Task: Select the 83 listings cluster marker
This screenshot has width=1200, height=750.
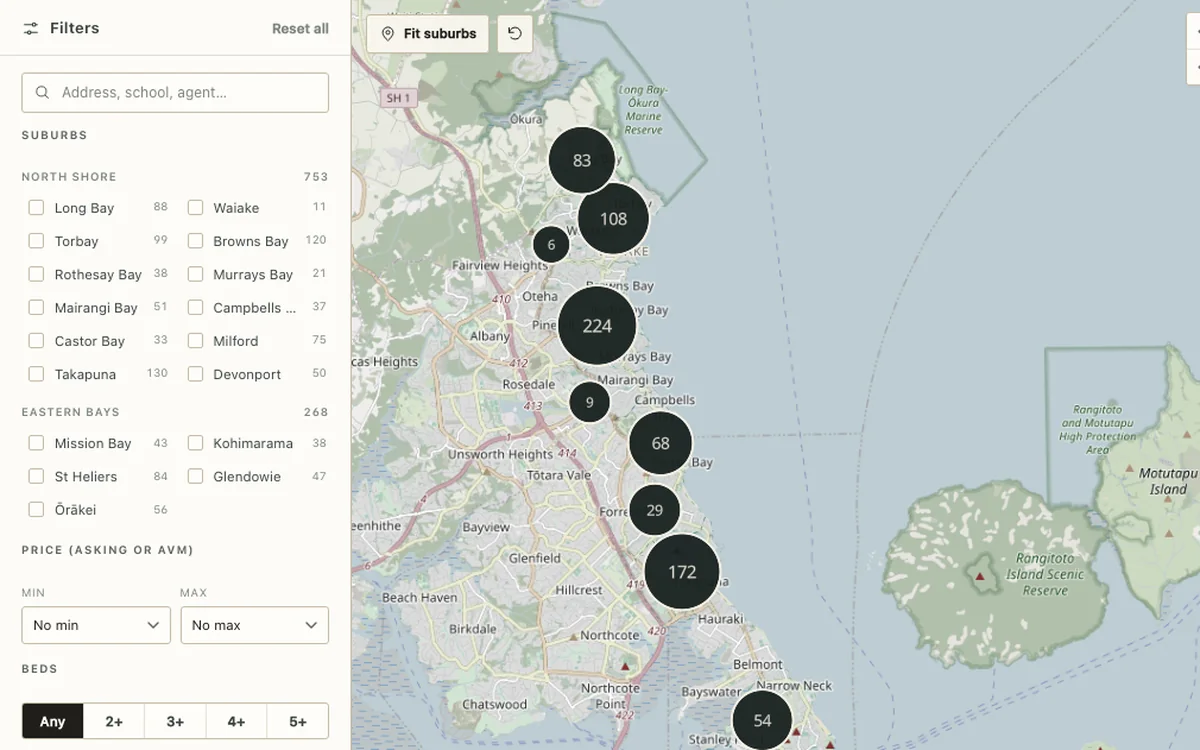Action: (x=582, y=160)
